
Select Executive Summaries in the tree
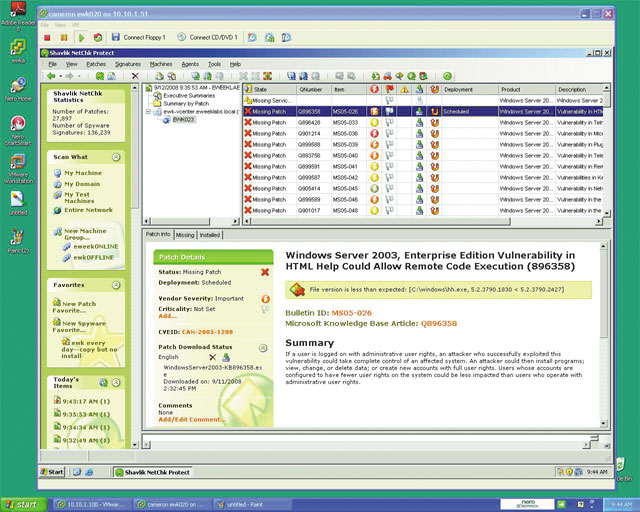(x=189, y=96)
